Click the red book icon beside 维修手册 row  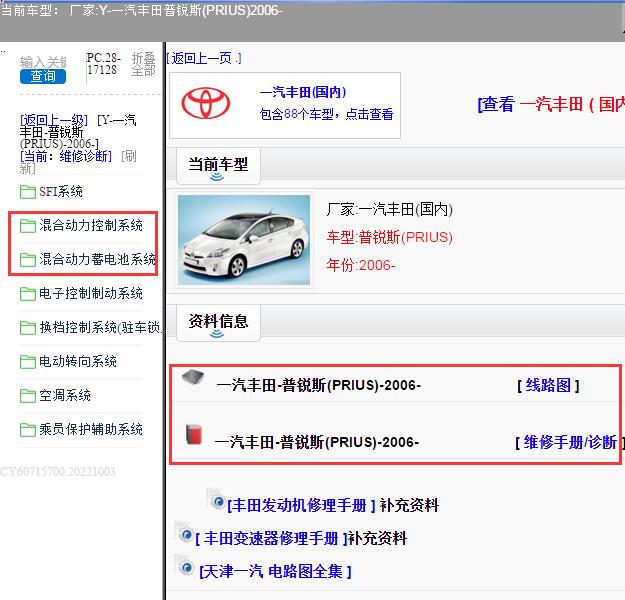coord(194,434)
